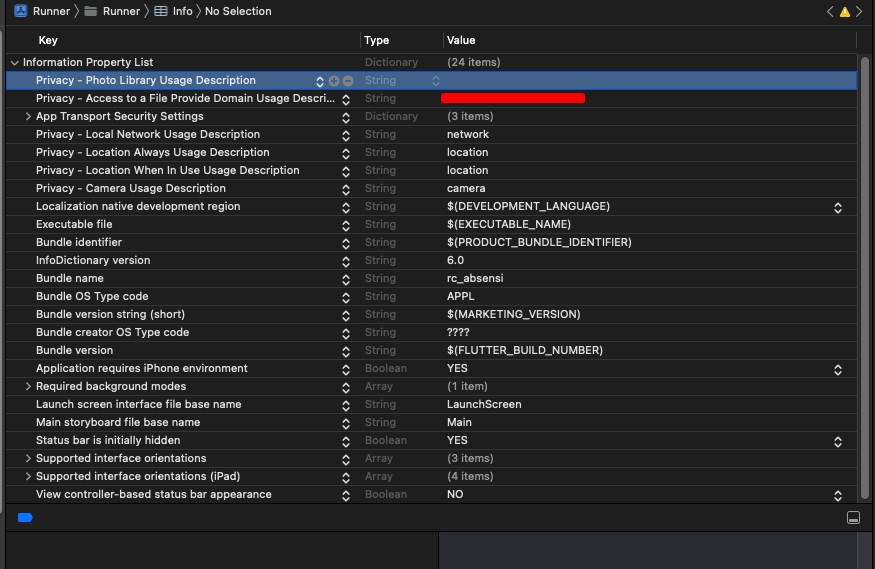875x569 pixels.
Task: Click the Runner folder icon in breadcrumb
Action: 91,11
